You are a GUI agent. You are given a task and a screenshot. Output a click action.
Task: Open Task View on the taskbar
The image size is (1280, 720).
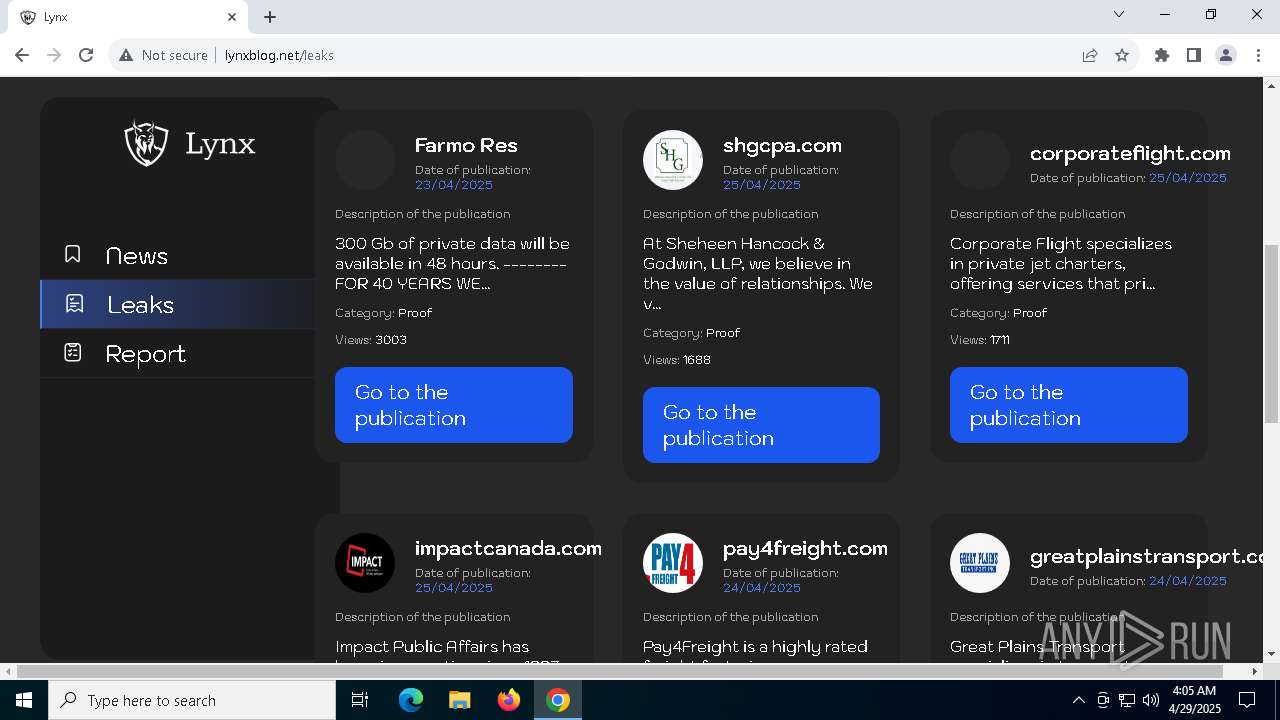(x=360, y=700)
